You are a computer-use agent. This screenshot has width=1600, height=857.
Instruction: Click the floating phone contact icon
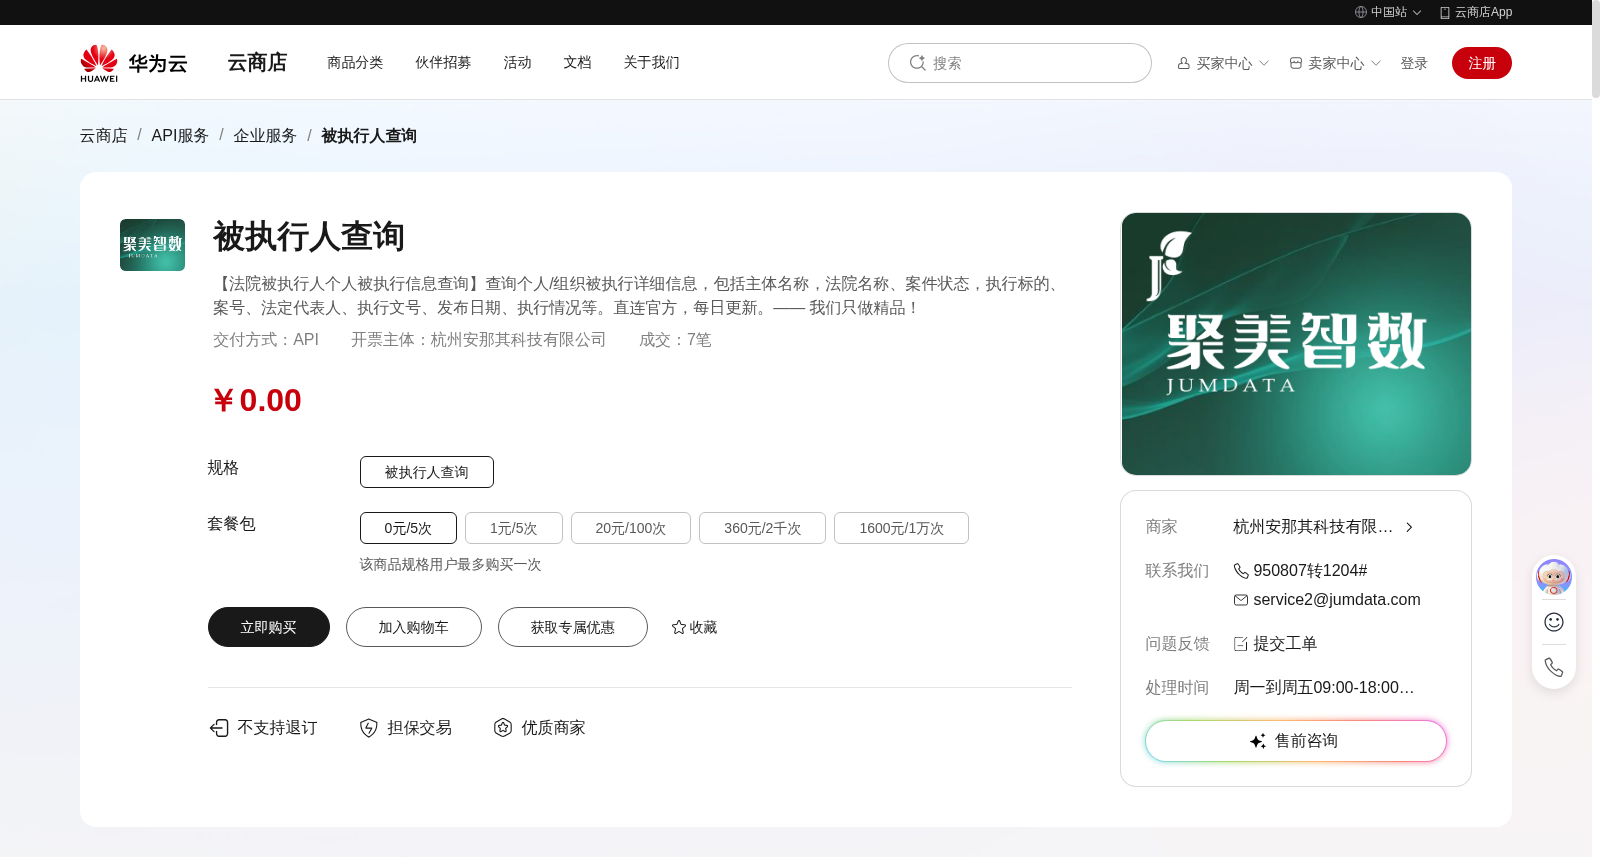pyautogui.click(x=1554, y=667)
